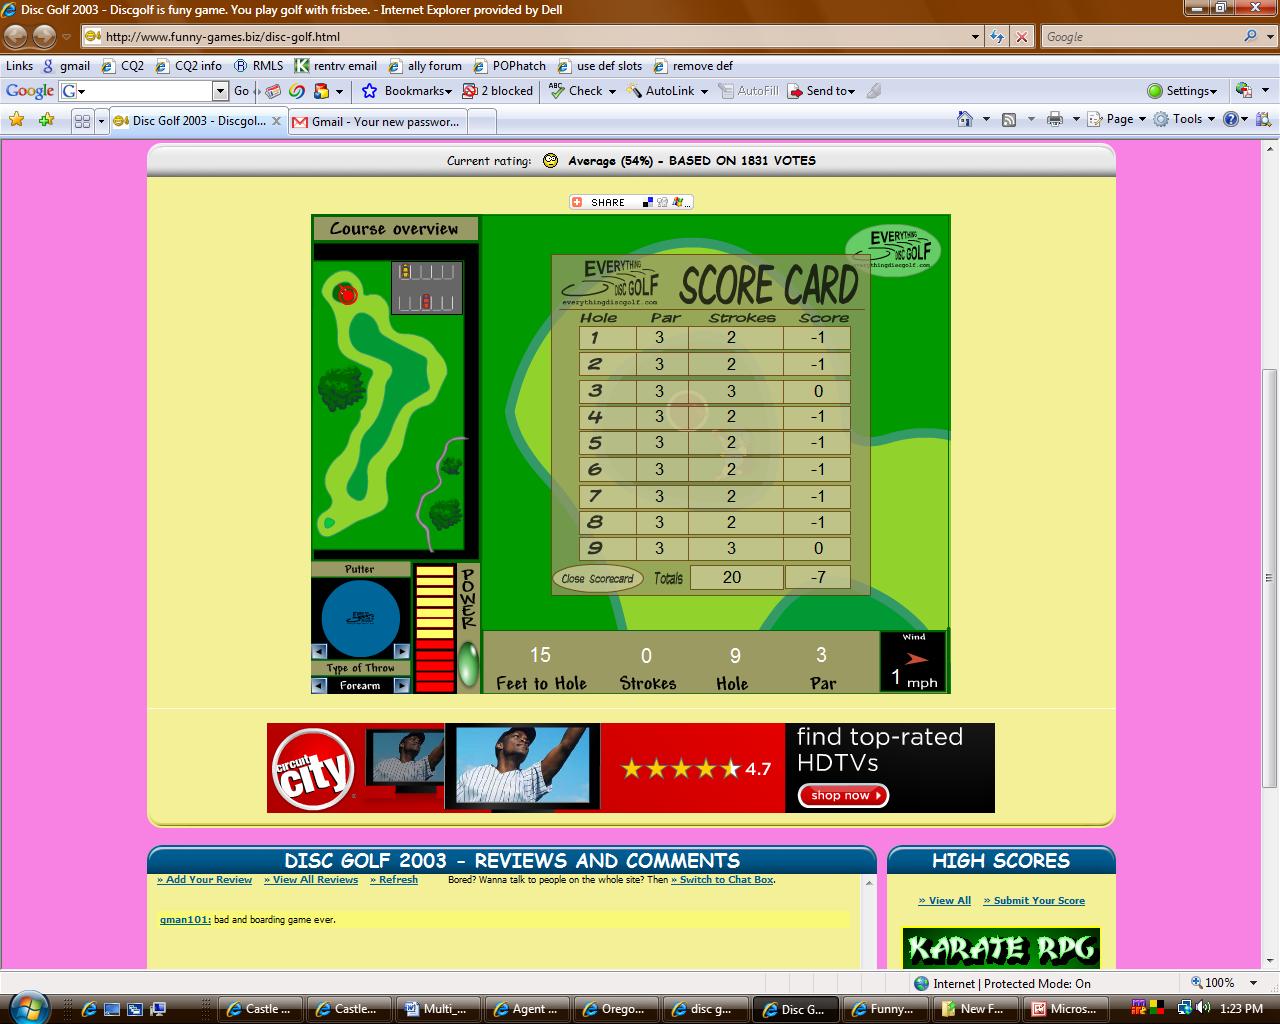Click the Refresh comments link

pos(394,880)
